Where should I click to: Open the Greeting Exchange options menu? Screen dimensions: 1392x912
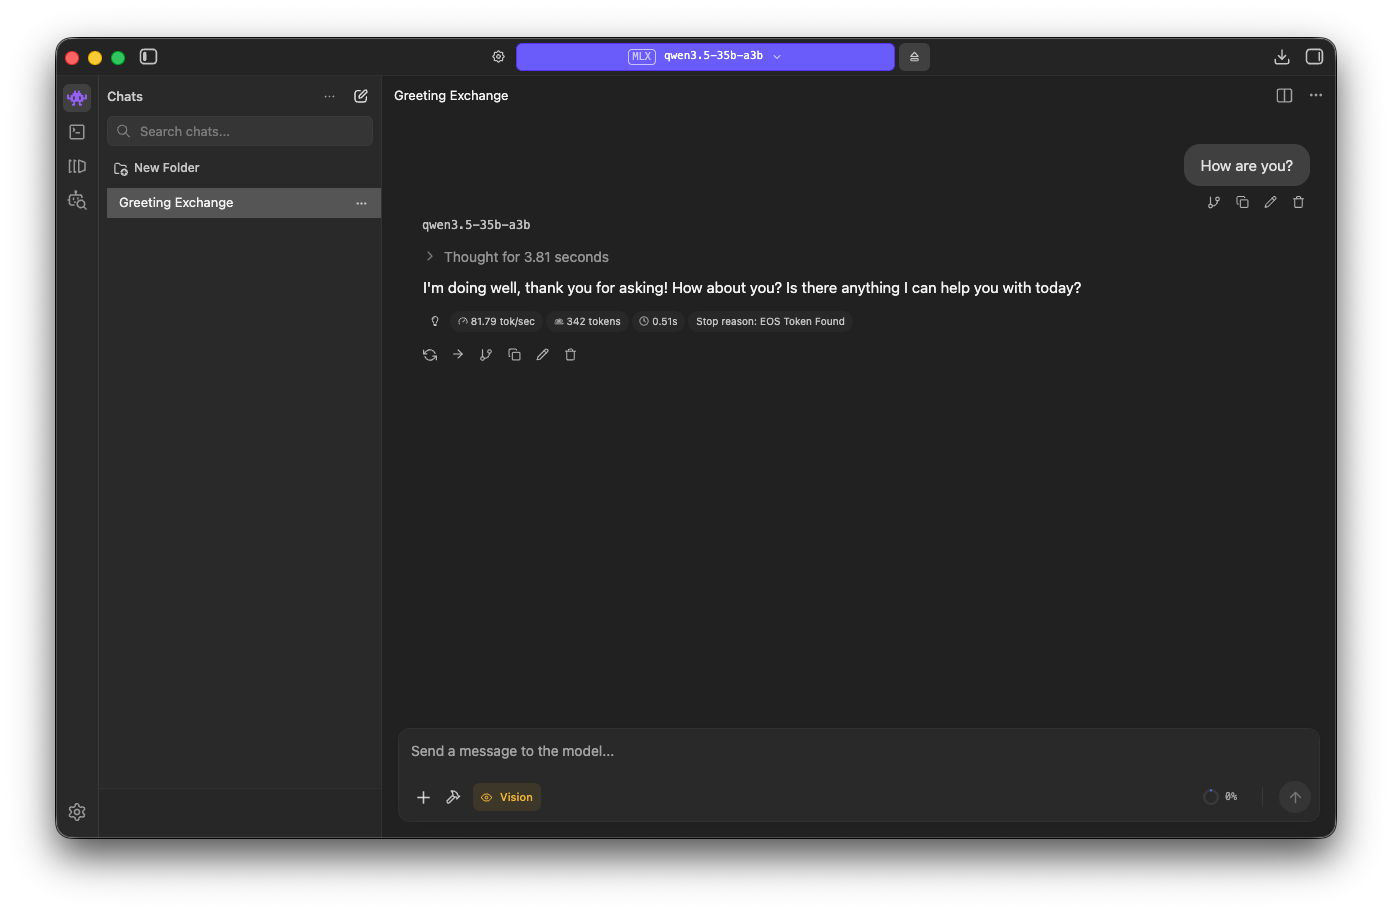pos(361,202)
